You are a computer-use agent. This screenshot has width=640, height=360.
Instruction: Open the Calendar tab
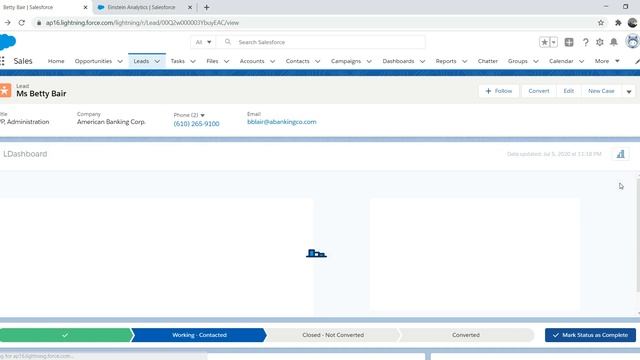coord(561,61)
